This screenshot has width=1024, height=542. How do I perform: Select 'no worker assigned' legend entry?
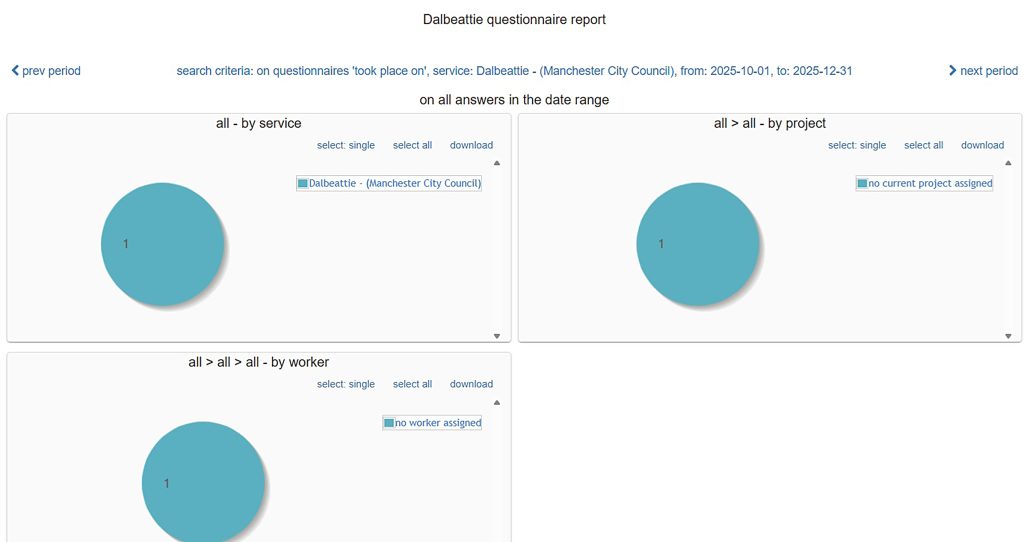tap(438, 423)
